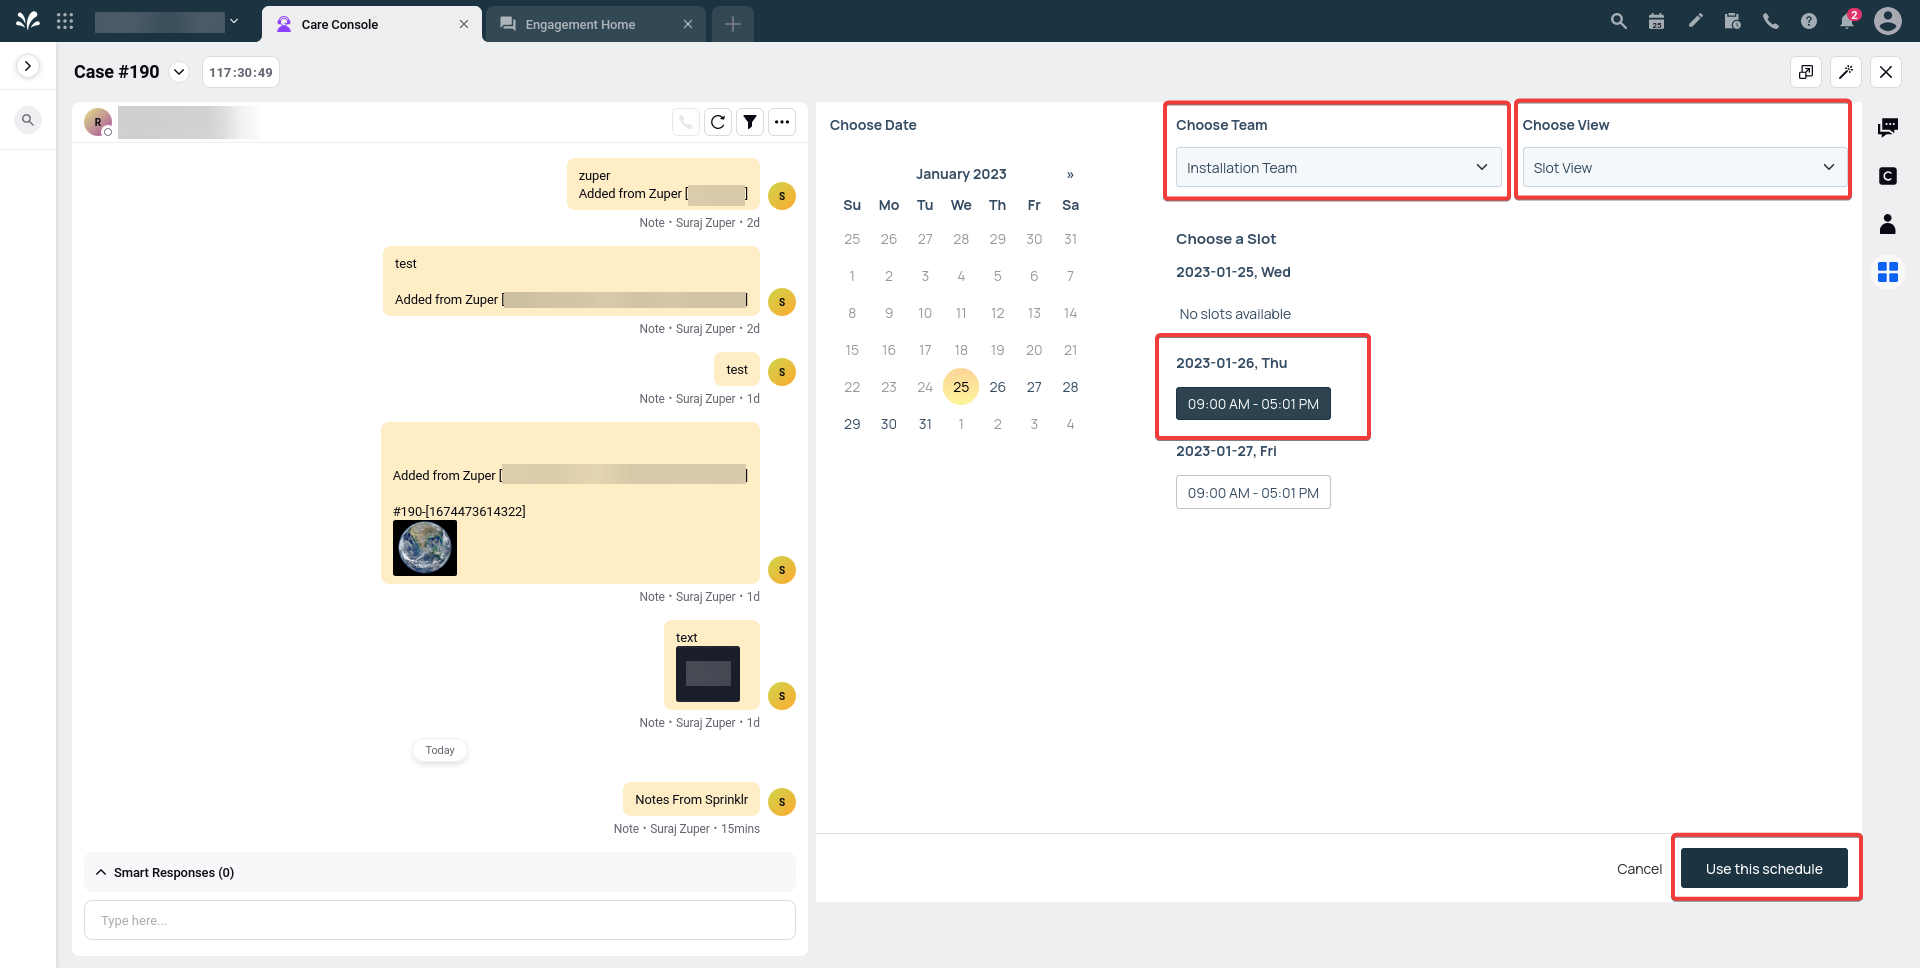Click the Use this schedule button

[x=1764, y=869]
